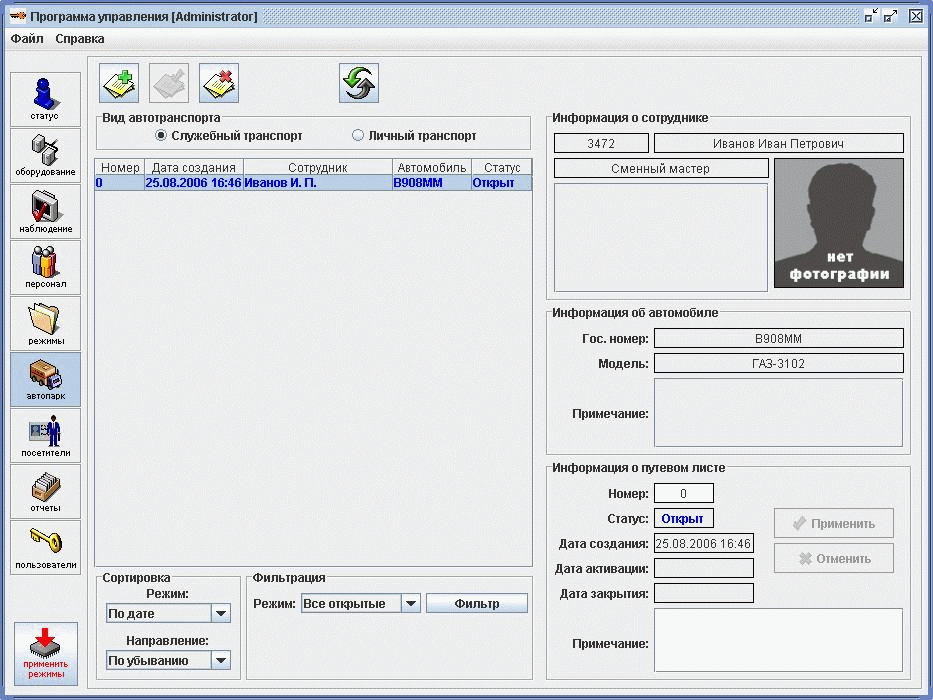Select Служебный транспорт radio button

[160, 136]
